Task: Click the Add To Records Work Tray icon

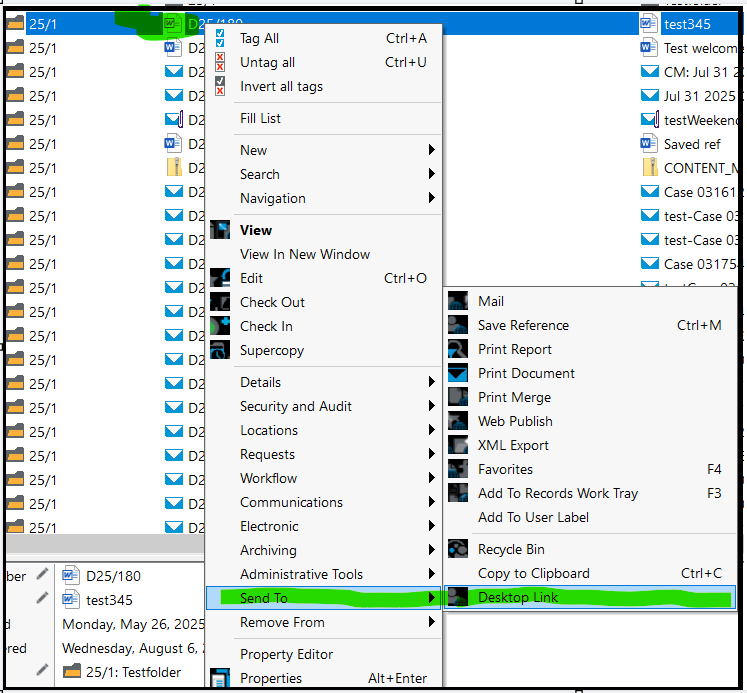Action: click(x=458, y=493)
